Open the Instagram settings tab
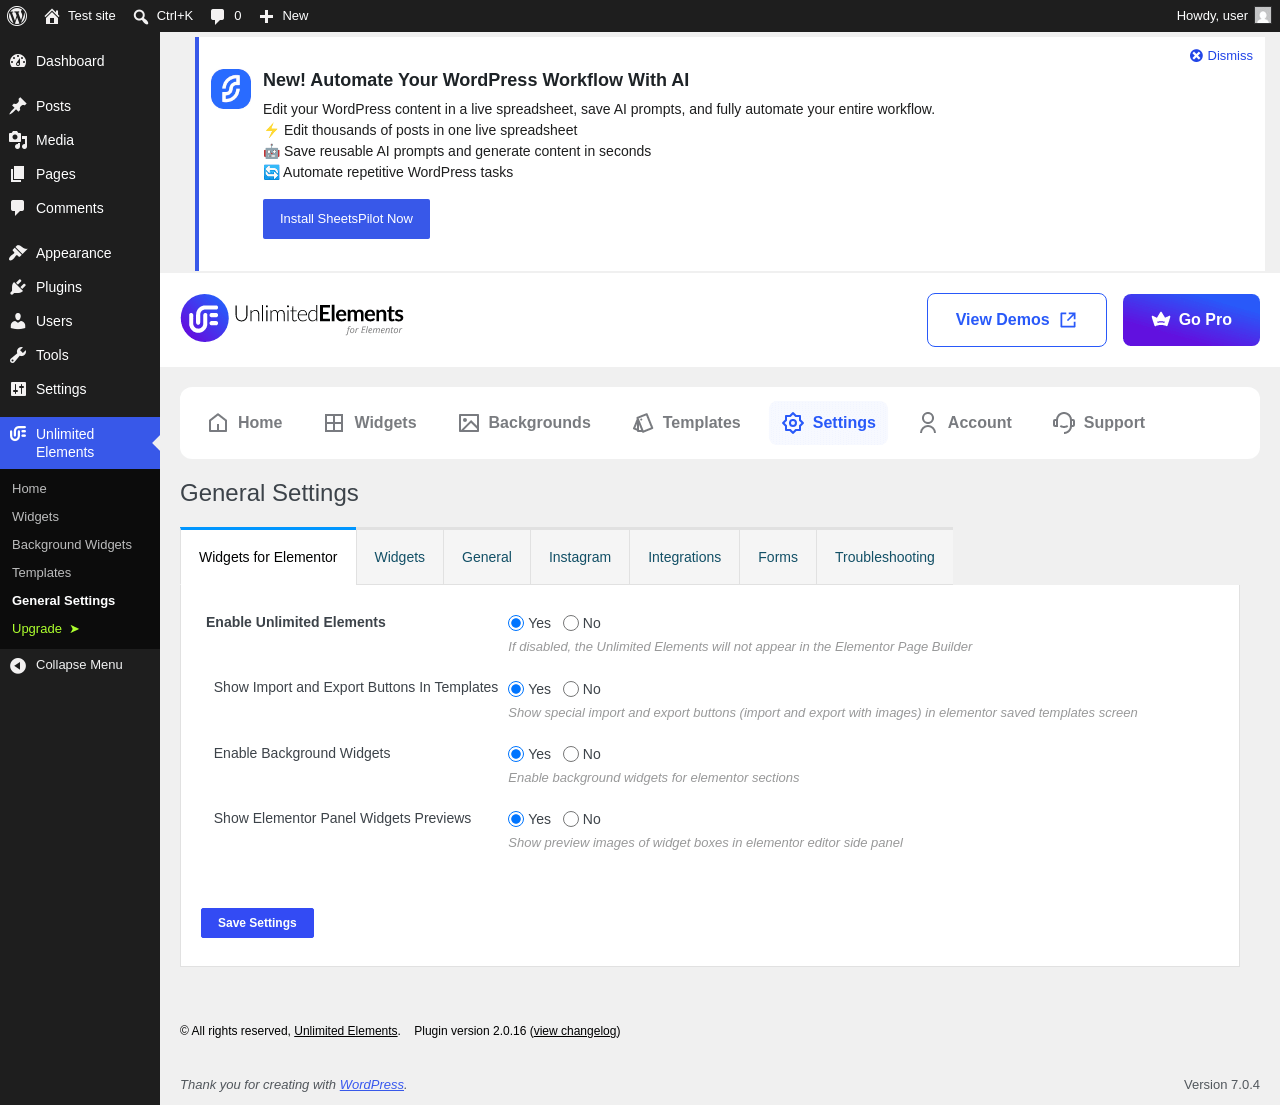 tap(580, 557)
